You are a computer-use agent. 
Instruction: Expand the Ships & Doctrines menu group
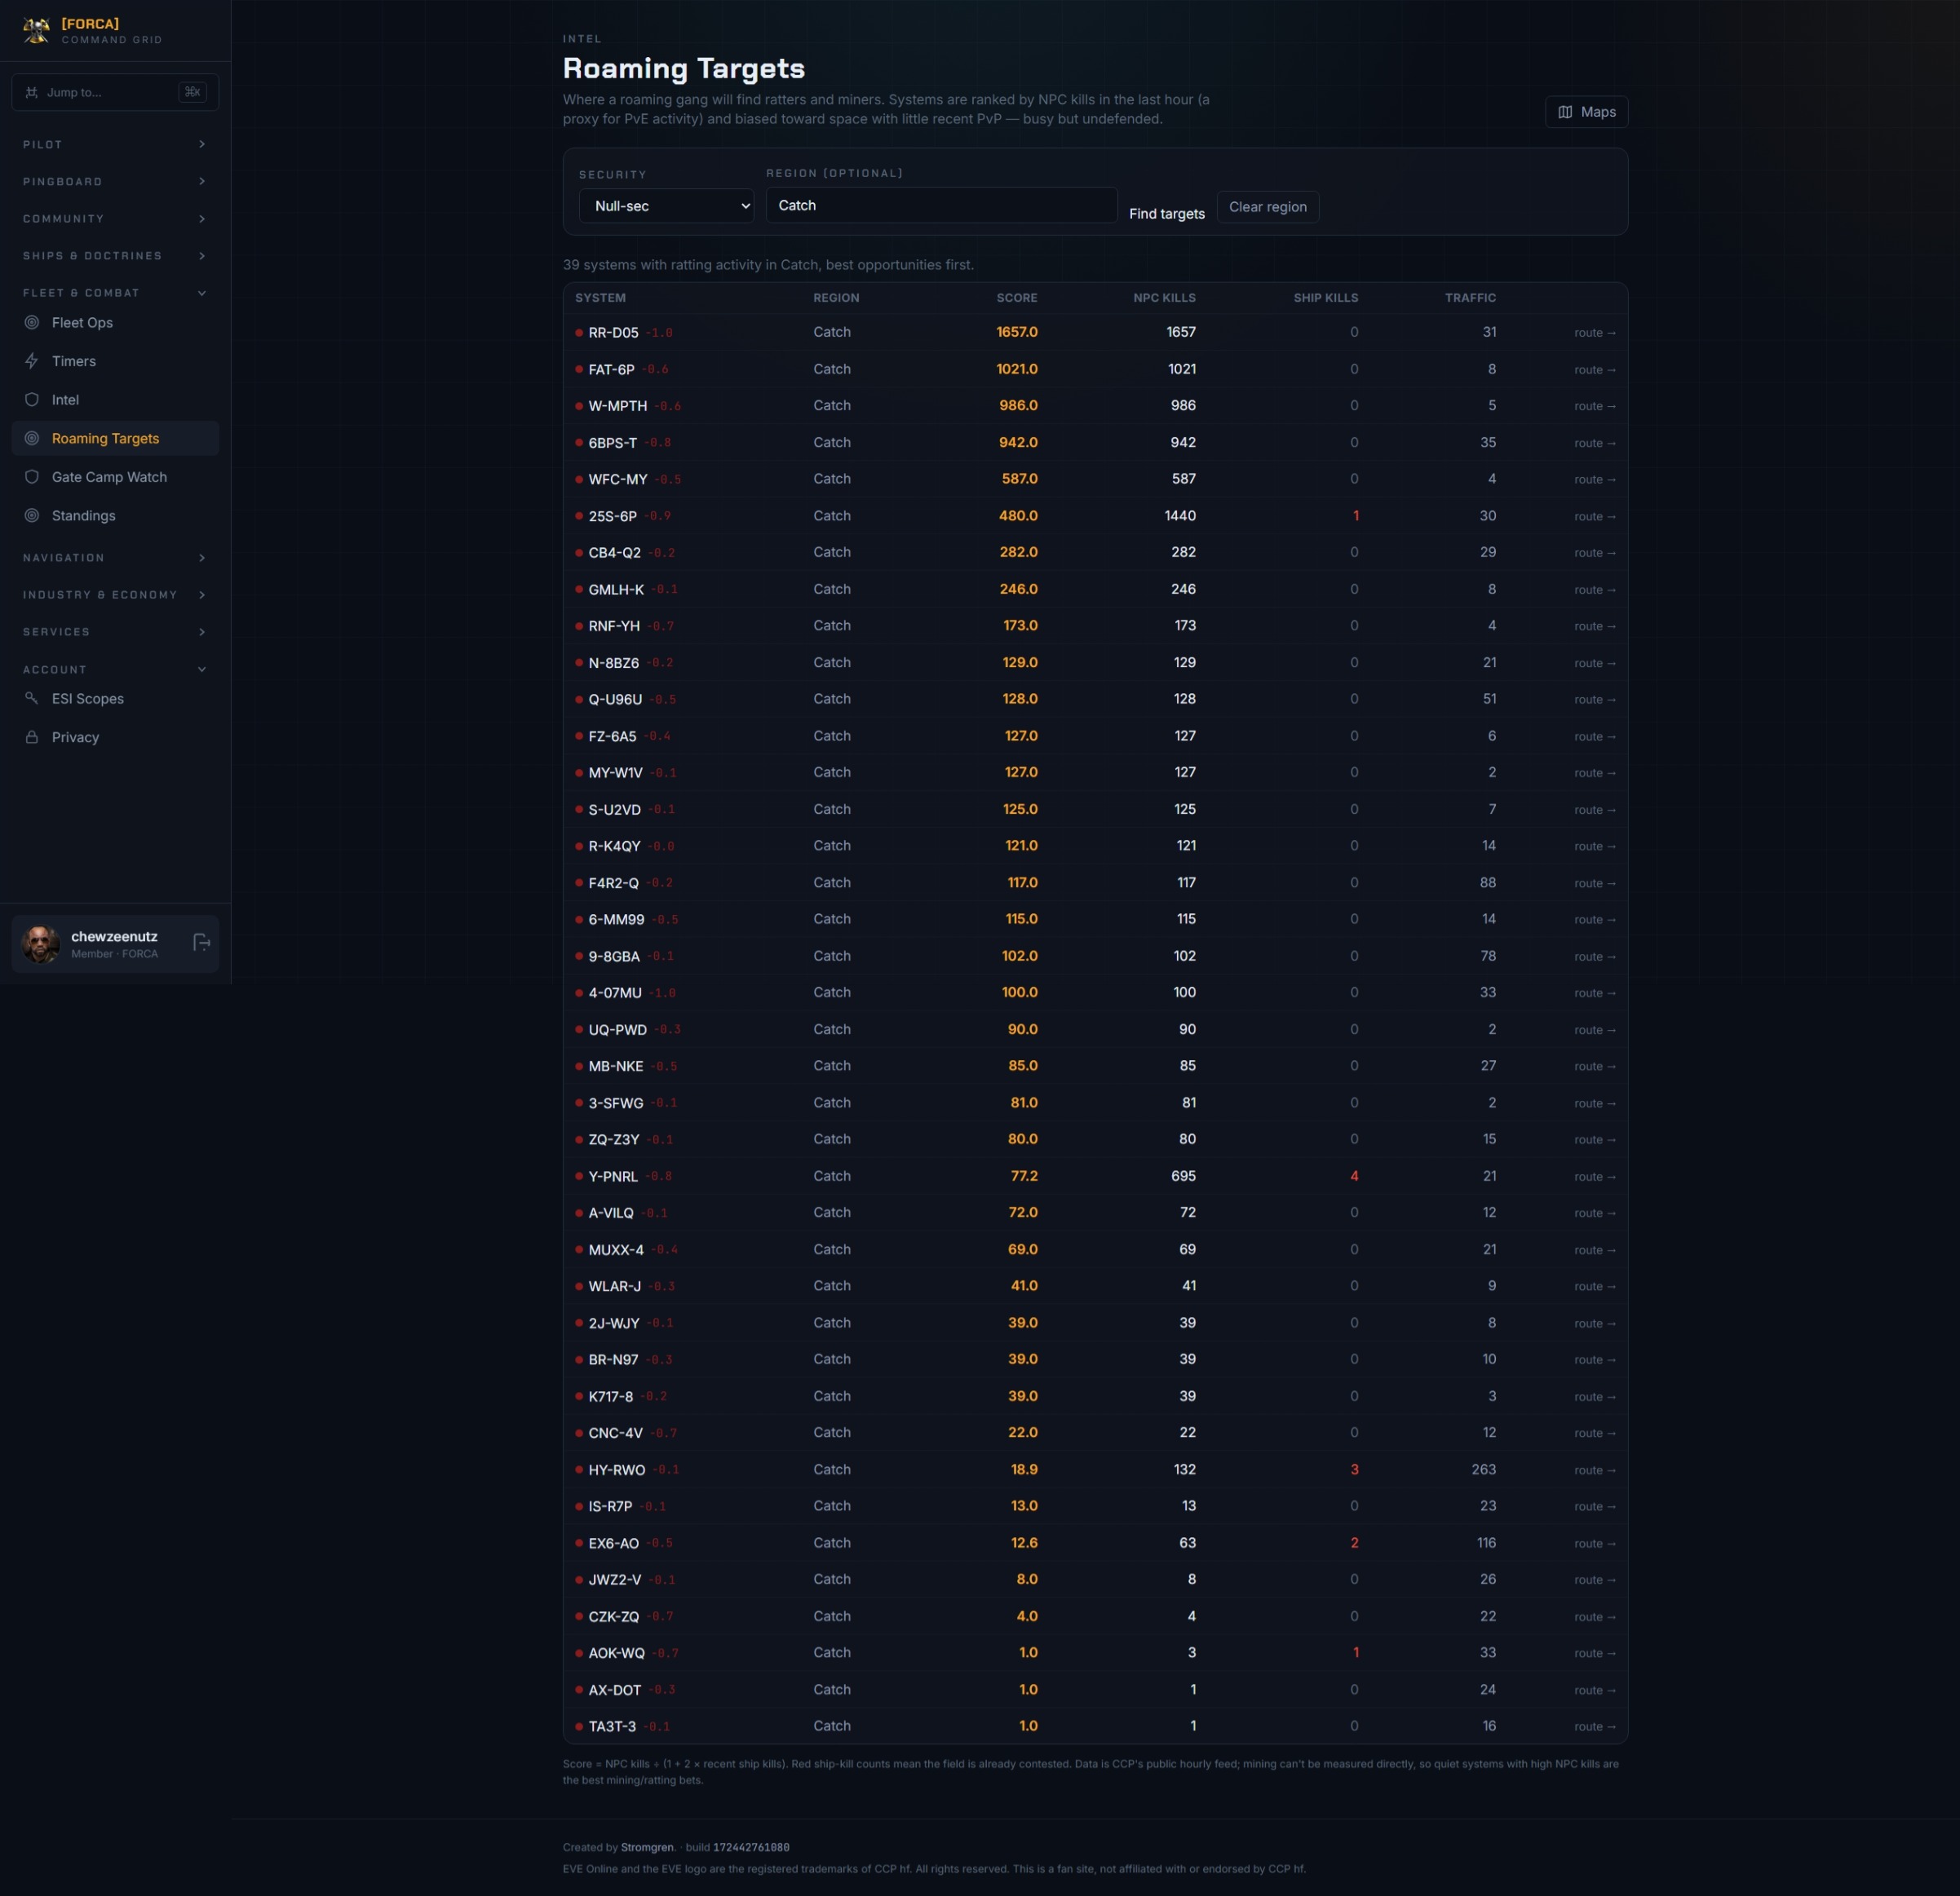point(115,255)
